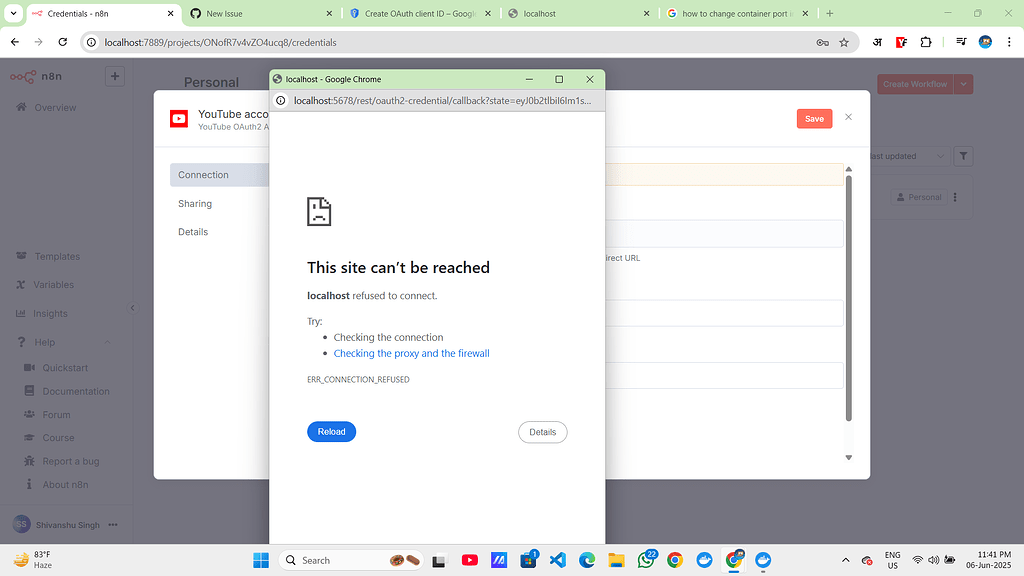Reload the failed localhost callback page
The width and height of the screenshot is (1024, 576).
(x=331, y=431)
